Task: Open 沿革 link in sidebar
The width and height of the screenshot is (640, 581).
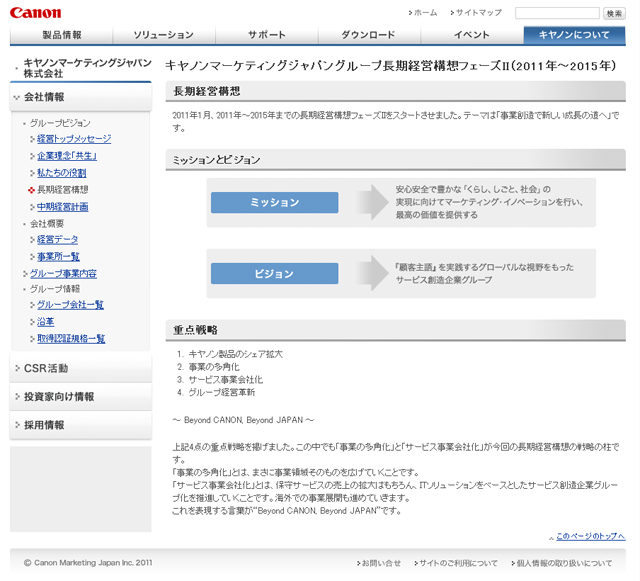Action: 46,322
